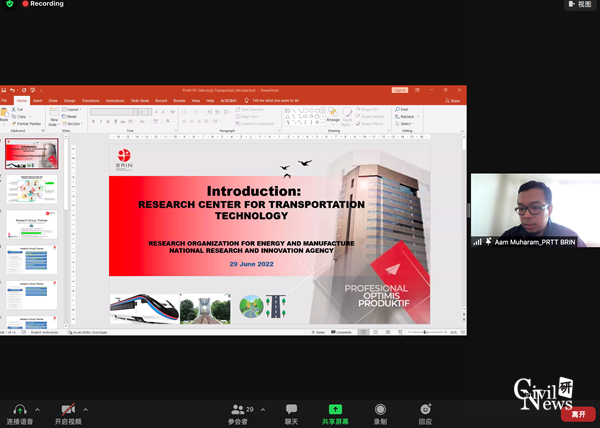Open reactions emoji icon

(x=426, y=410)
